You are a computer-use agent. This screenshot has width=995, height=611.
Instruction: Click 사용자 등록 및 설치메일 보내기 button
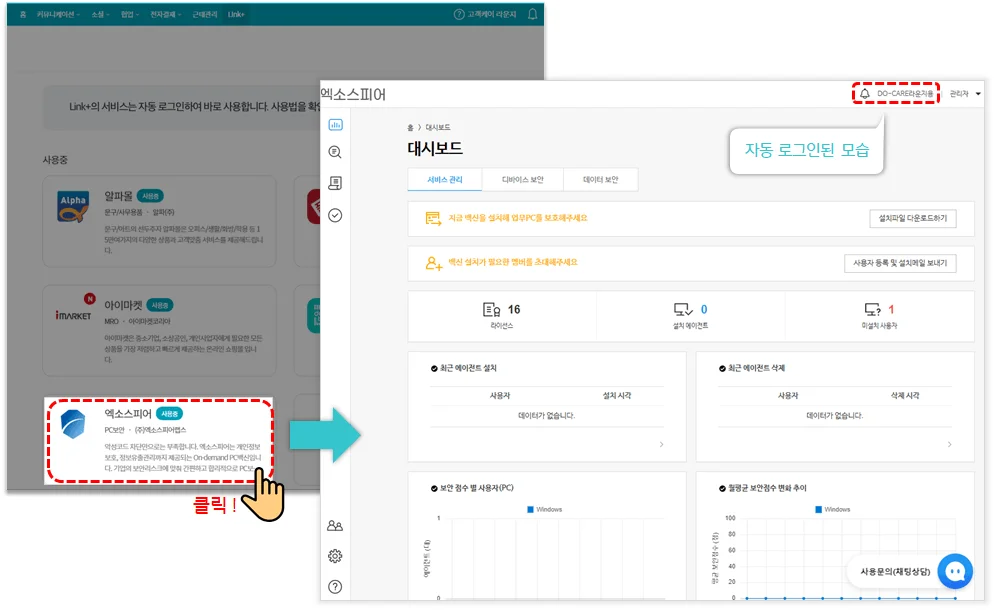[900, 263]
